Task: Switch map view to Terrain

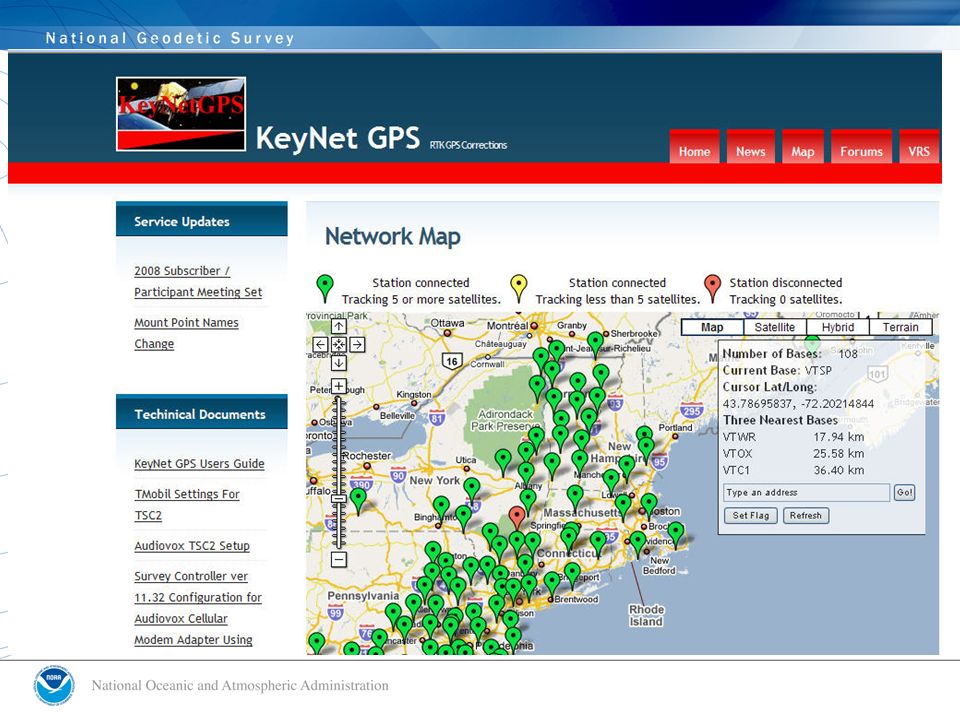Action: tap(901, 328)
